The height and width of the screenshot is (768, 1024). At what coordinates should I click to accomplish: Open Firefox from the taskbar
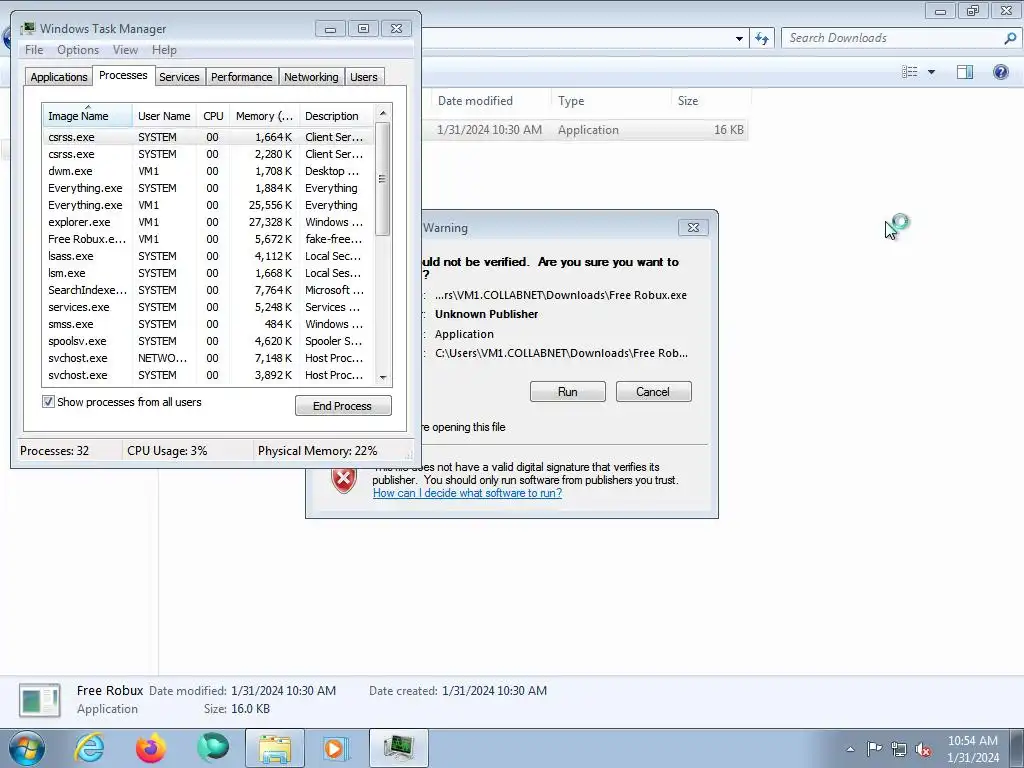(151, 748)
